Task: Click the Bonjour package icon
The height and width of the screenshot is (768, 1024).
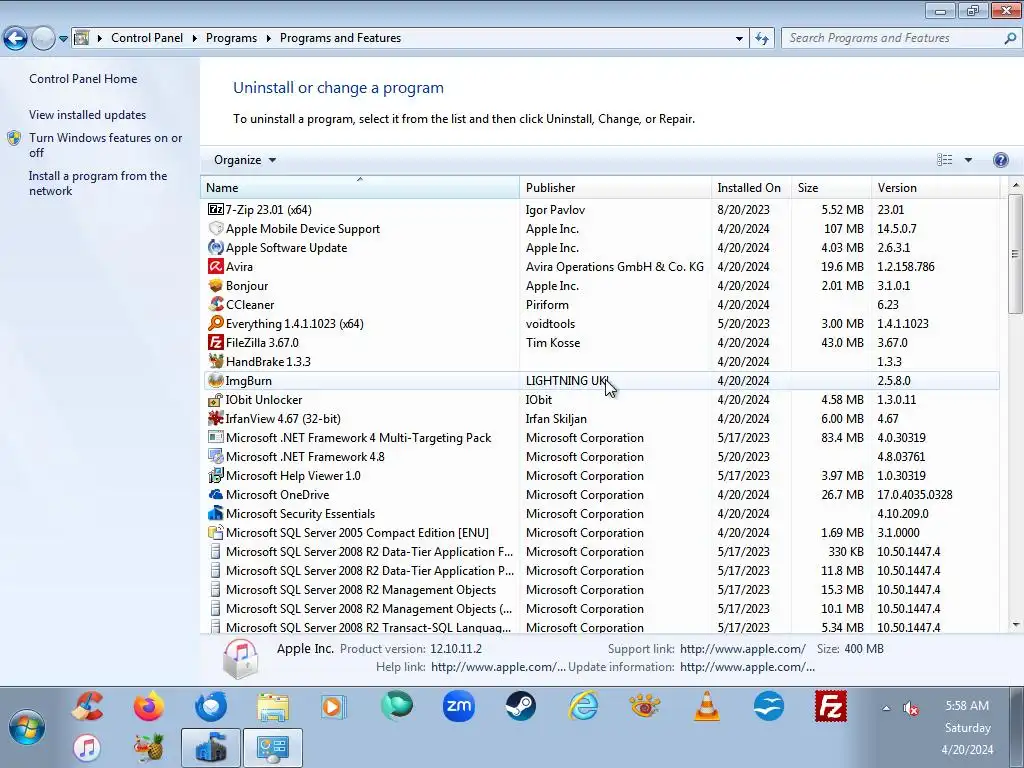Action: click(216, 285)
